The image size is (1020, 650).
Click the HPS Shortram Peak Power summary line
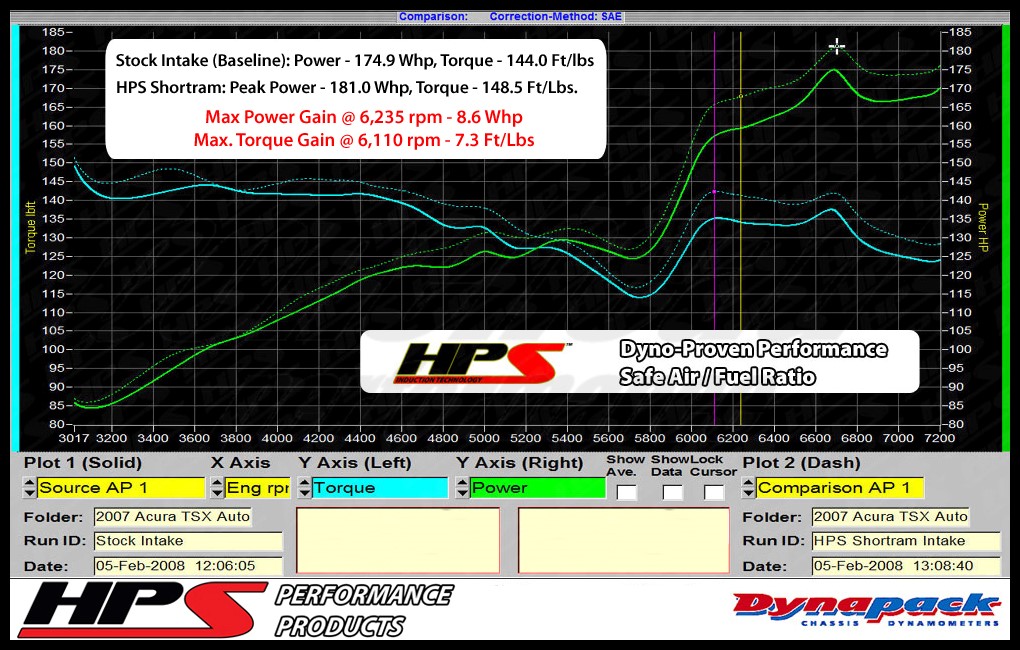347,87
